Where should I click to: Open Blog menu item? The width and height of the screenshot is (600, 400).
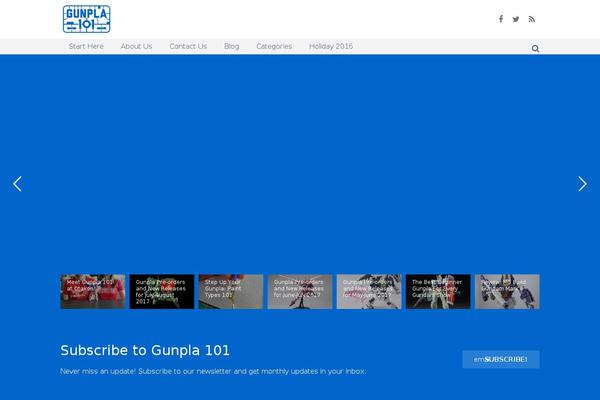[x=232, y=46]
